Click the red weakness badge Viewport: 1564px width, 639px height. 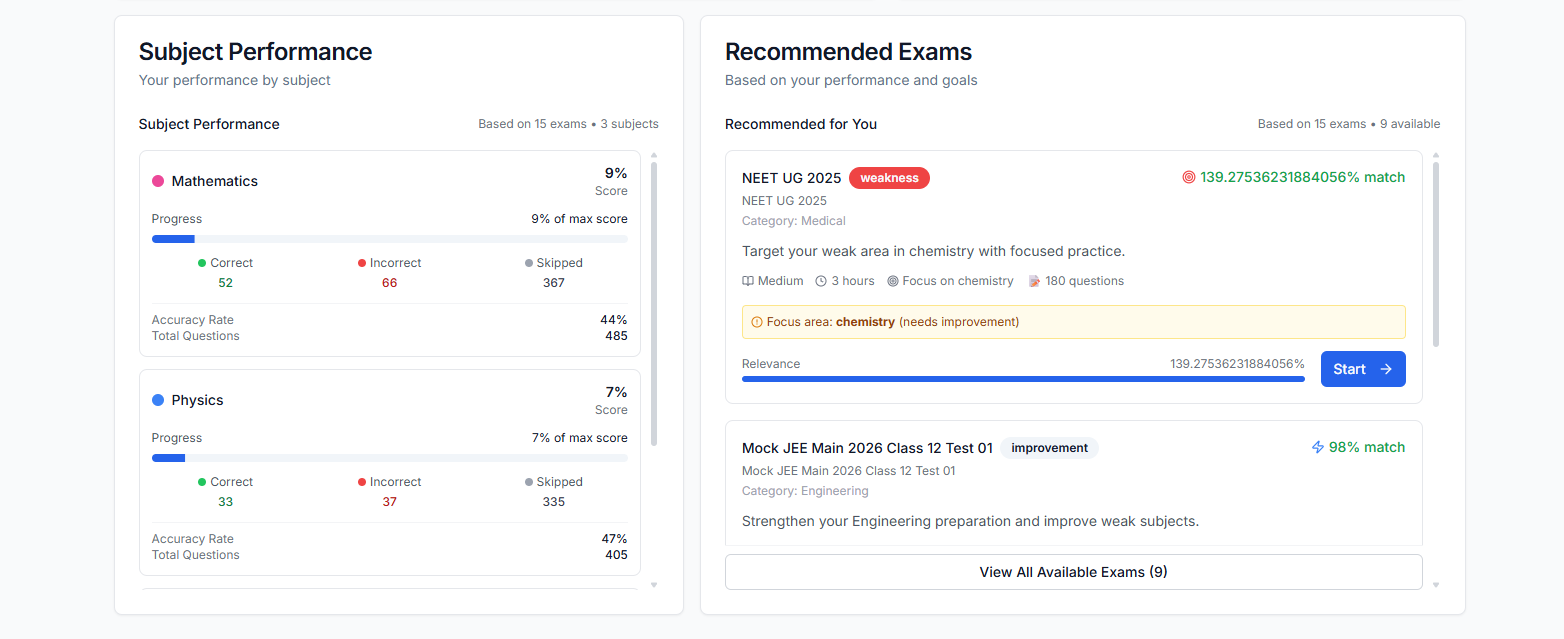889,178
